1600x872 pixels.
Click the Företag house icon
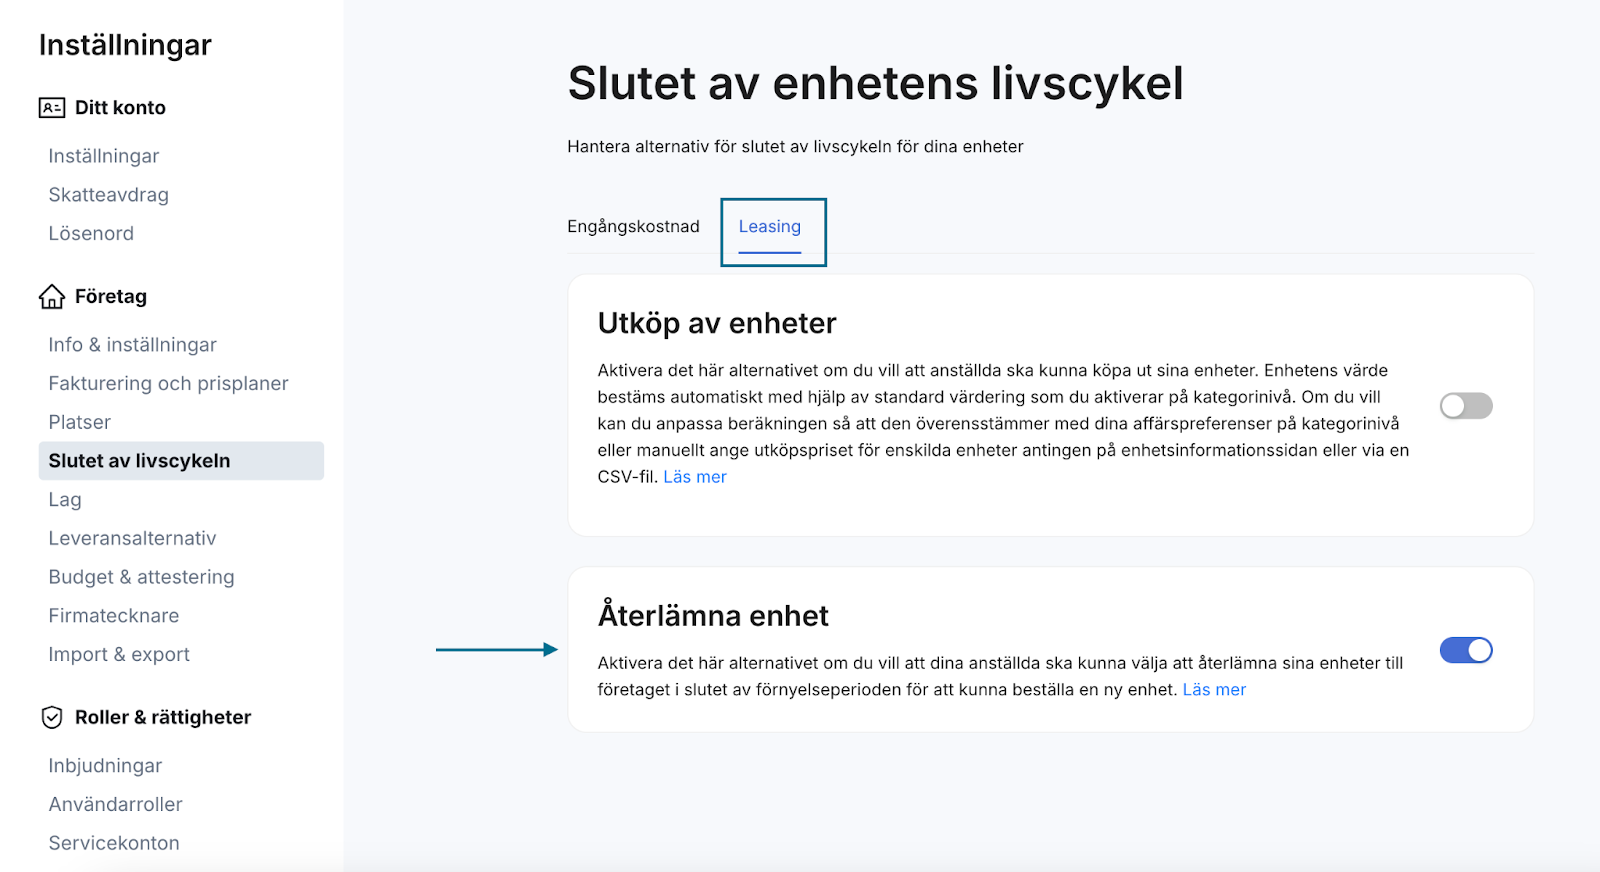click(x=52, y=297)
